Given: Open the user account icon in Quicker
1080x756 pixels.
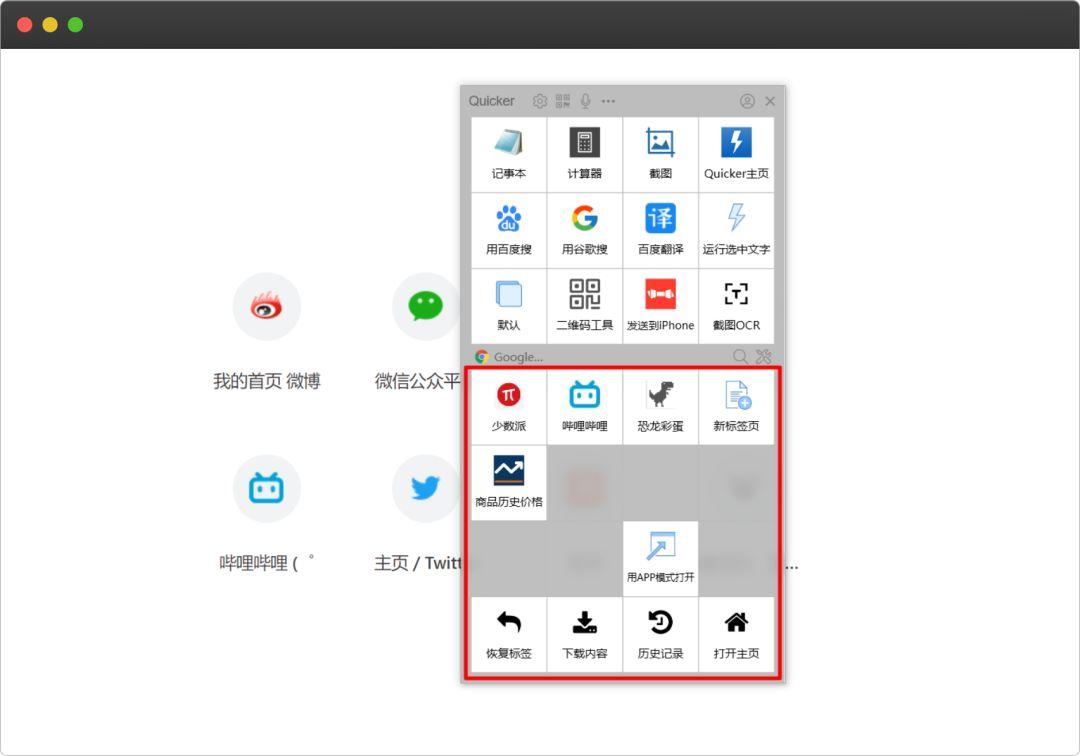Looking at the screenshot, I should 747,101.
